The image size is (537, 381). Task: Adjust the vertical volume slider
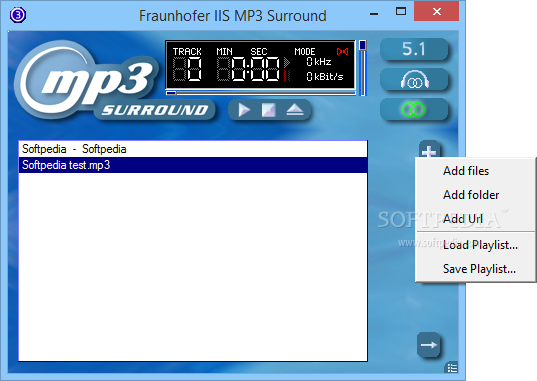(362, 68)
